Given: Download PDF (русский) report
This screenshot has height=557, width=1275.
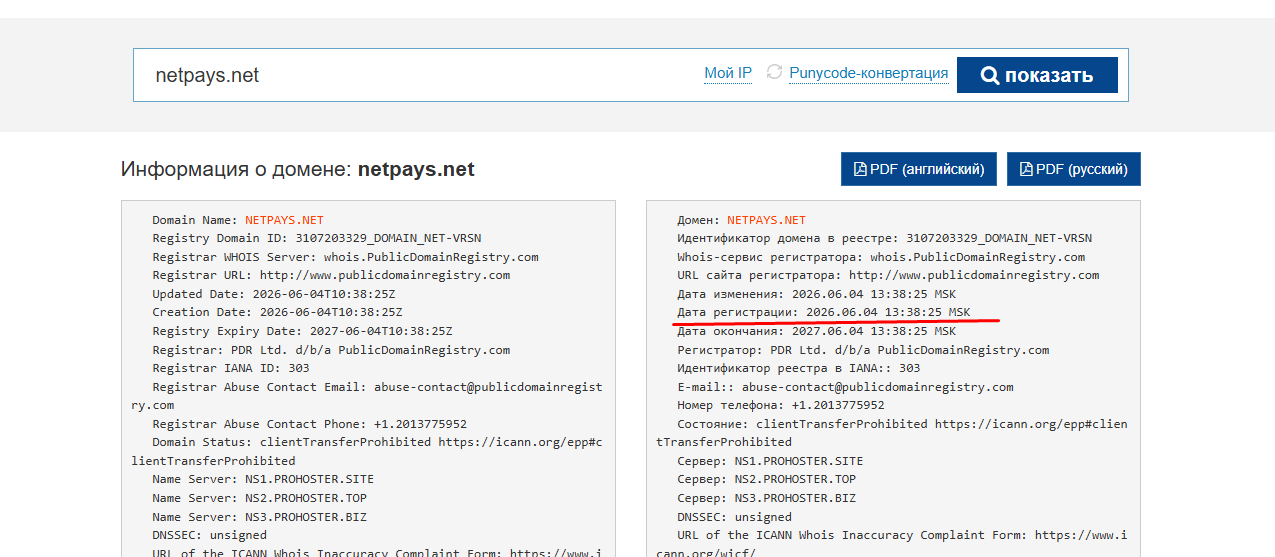Looking at the screenshot, I should pos(1074,169).
